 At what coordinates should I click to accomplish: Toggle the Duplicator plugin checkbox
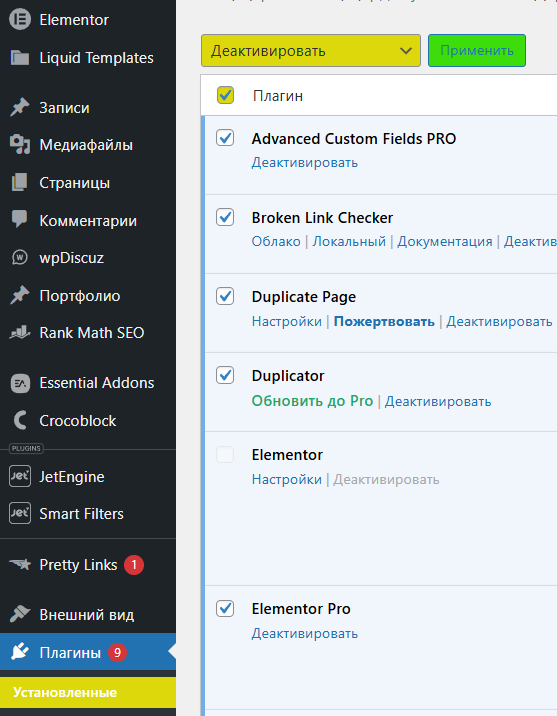point(225,375)
